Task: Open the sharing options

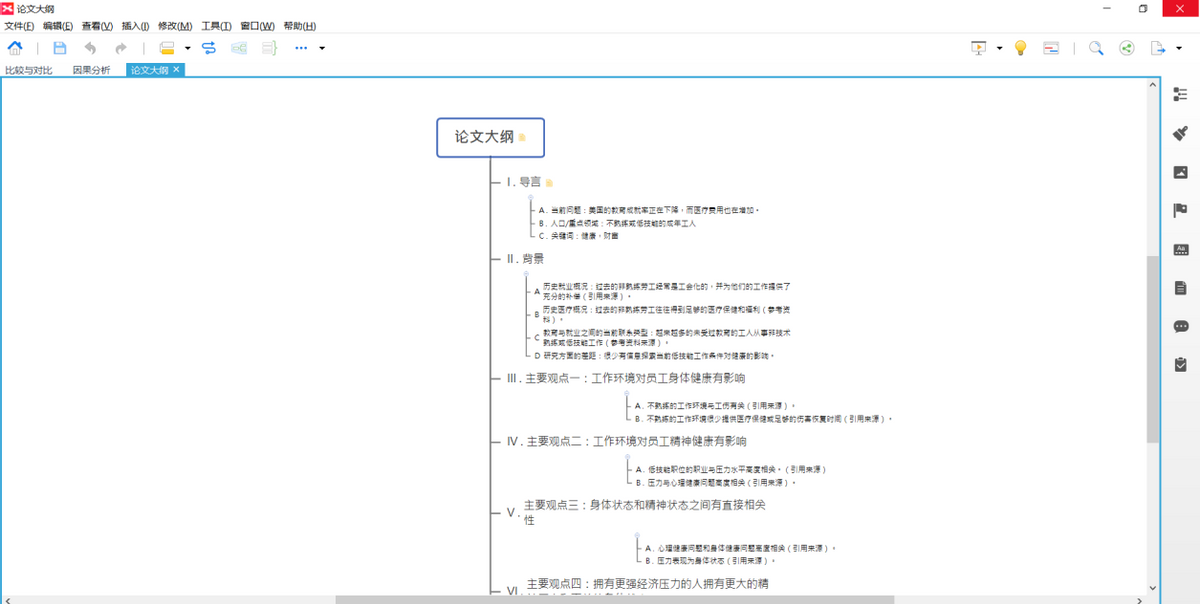Action: point(1126,47)
